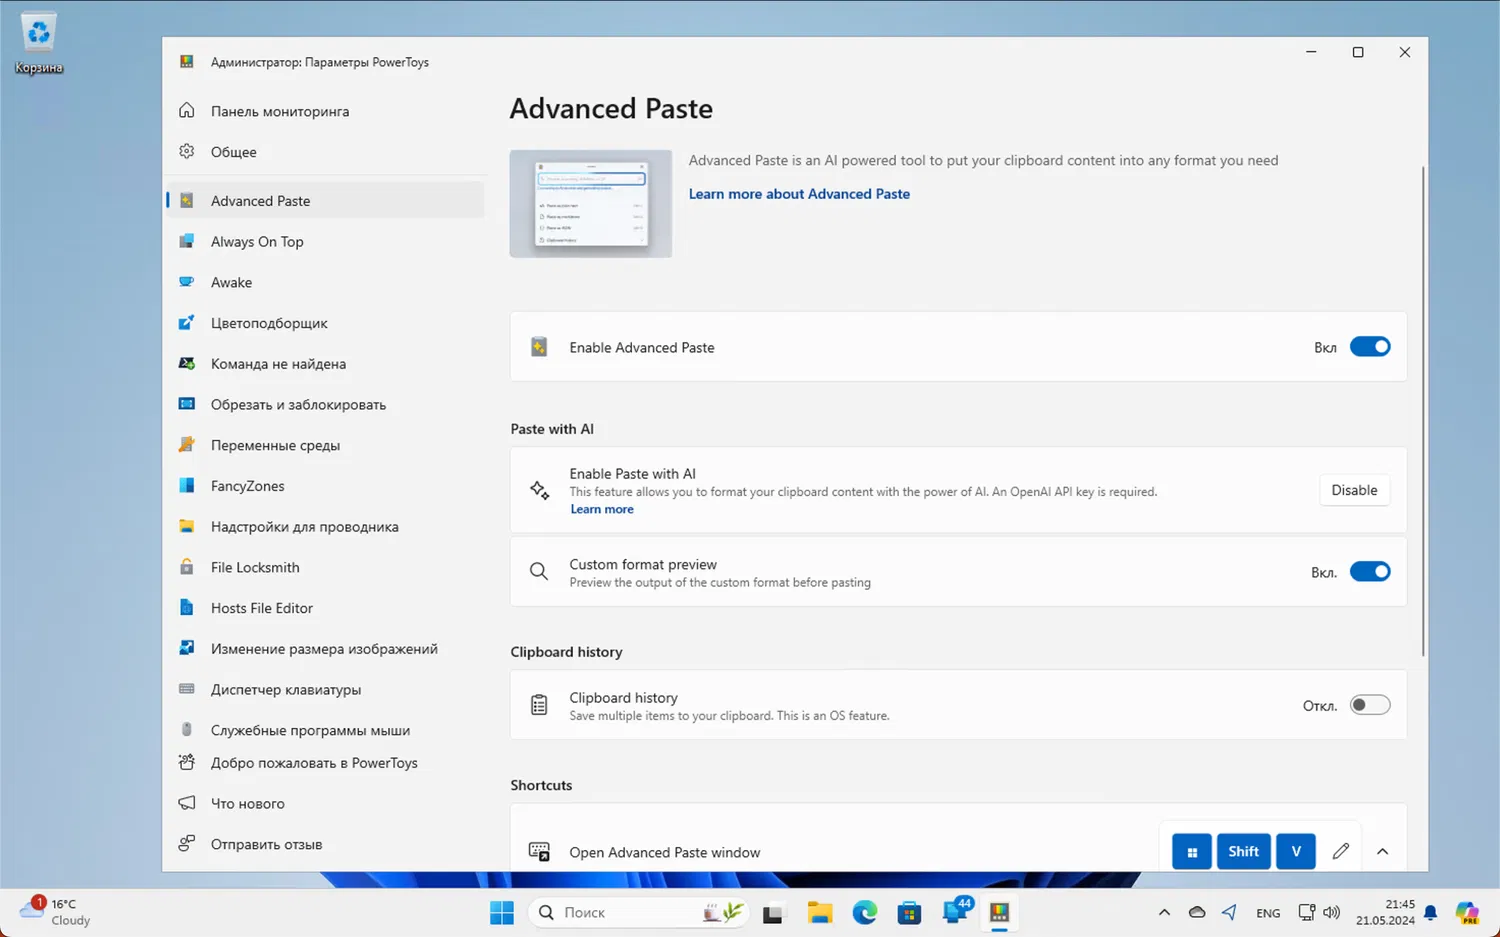Collapse the Open Advanced Paste window expander

(x=1382, y=852)
